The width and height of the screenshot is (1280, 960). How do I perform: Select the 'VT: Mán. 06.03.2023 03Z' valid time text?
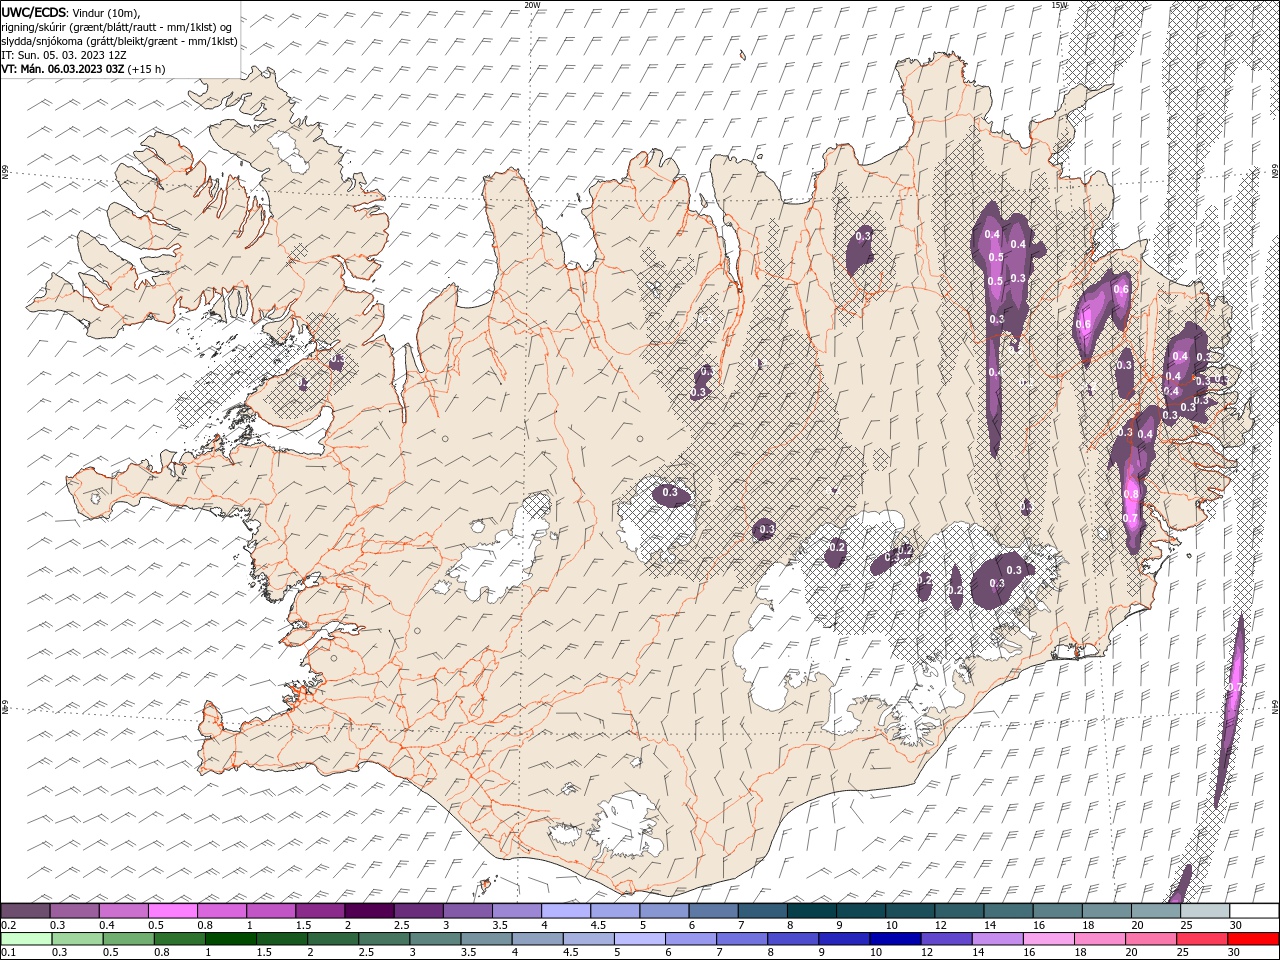[63, 69]
